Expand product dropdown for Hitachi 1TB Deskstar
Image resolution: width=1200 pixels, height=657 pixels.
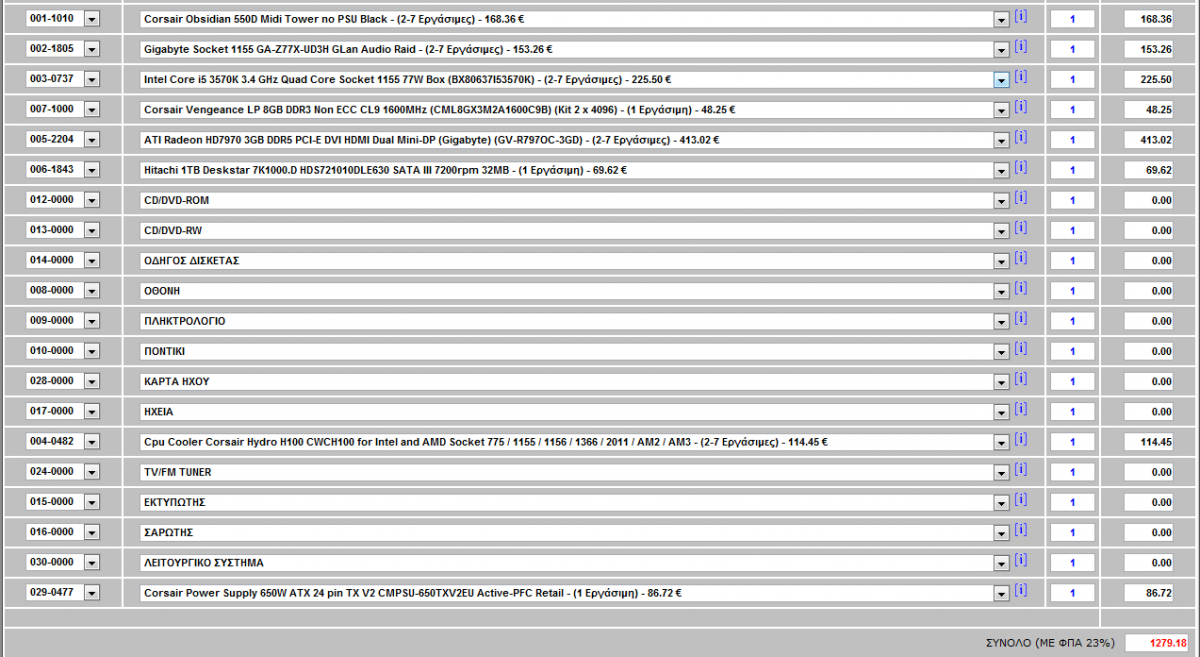(x=1001, y=170)
